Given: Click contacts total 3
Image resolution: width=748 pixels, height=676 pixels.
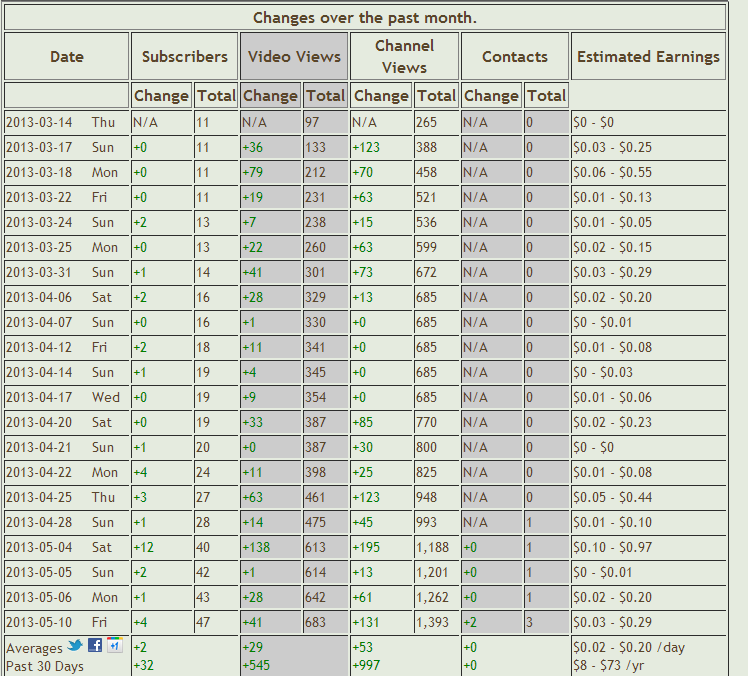Looking at the screenshot, I should pyautogui.click(x=530, y=622).
